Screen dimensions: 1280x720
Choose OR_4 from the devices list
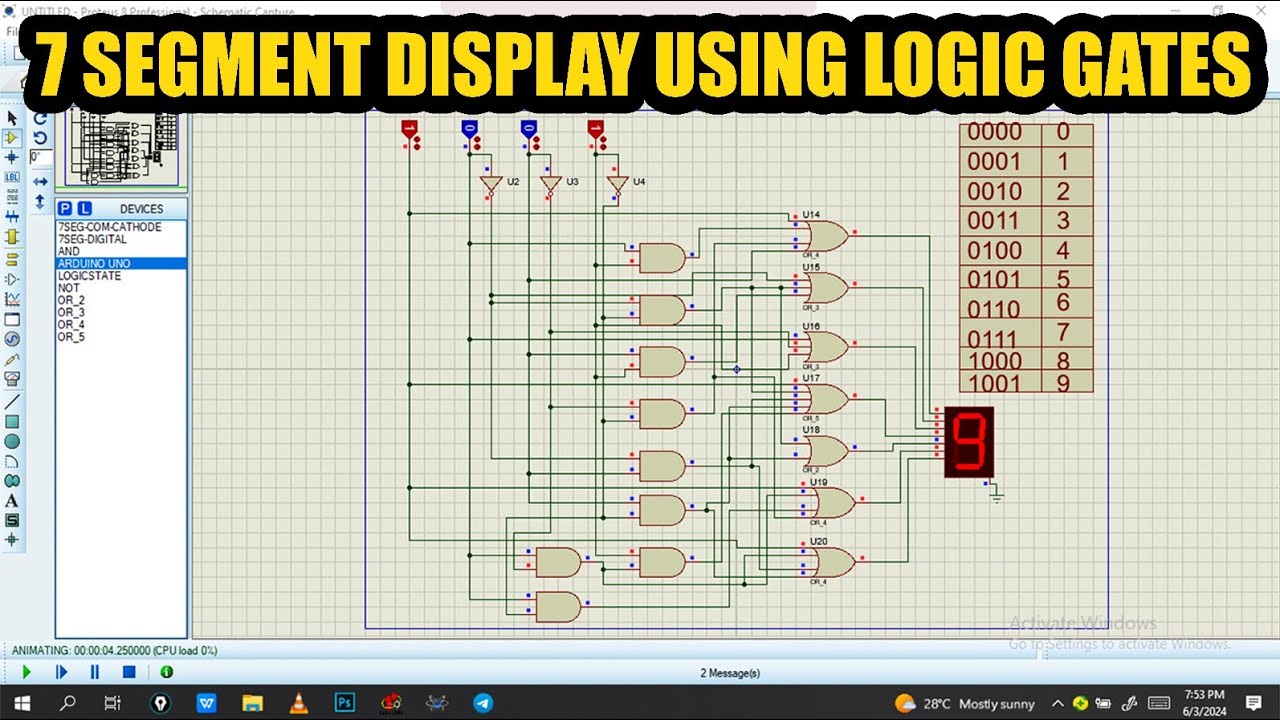click(120, 325)
